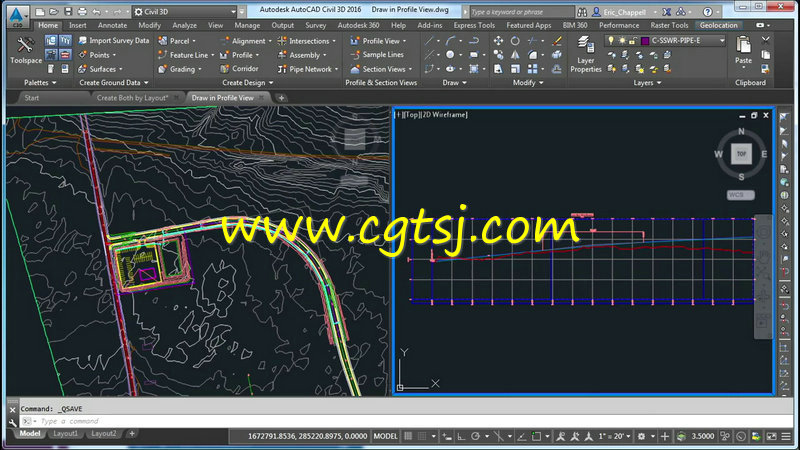Switch to the Start drawing tab
The width and height of the screenshot is (800, 450).
32,97
